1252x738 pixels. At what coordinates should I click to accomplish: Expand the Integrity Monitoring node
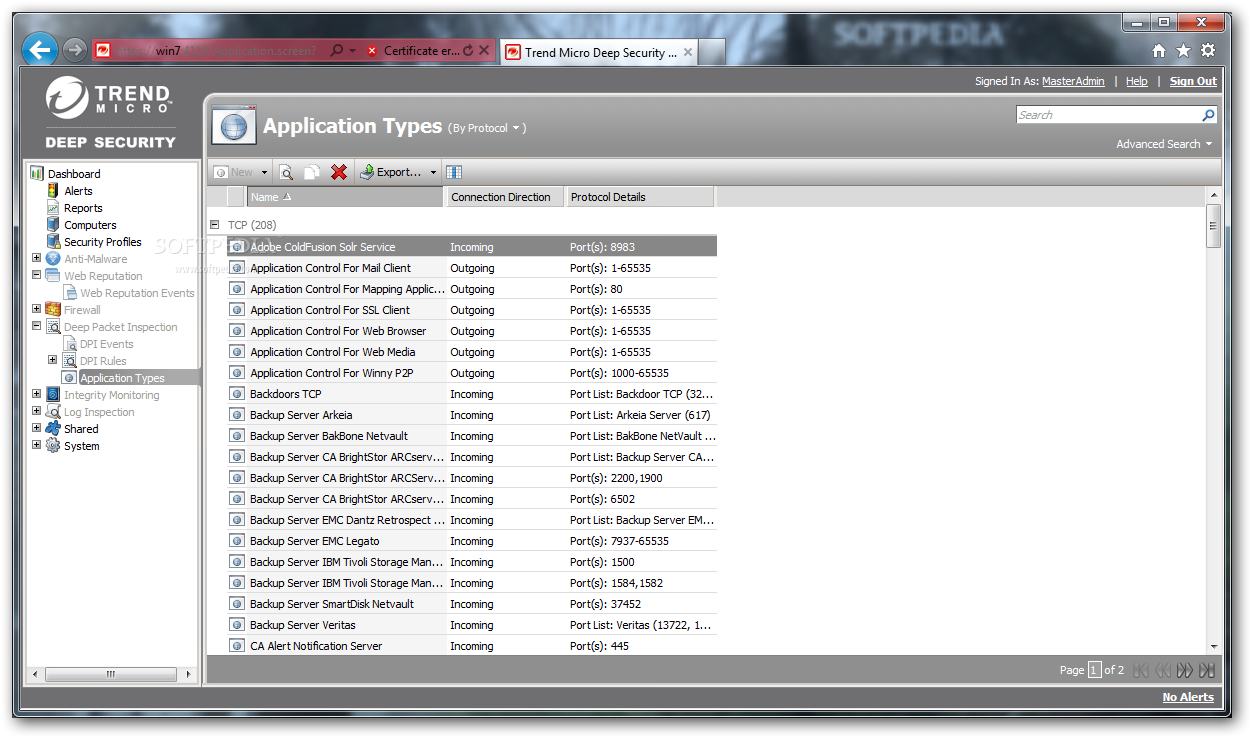[37, 394]
